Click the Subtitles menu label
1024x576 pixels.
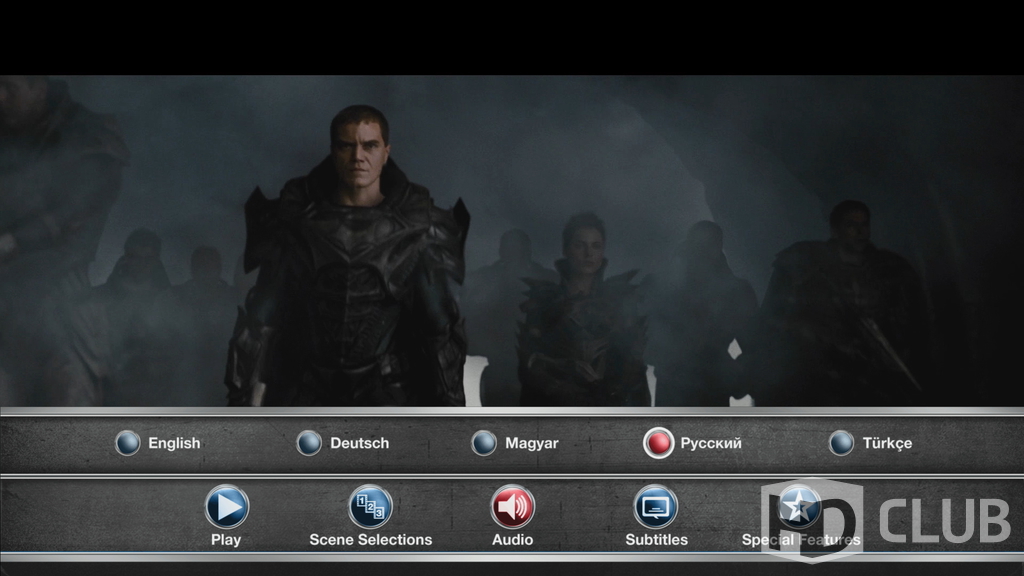pos(656,540)
